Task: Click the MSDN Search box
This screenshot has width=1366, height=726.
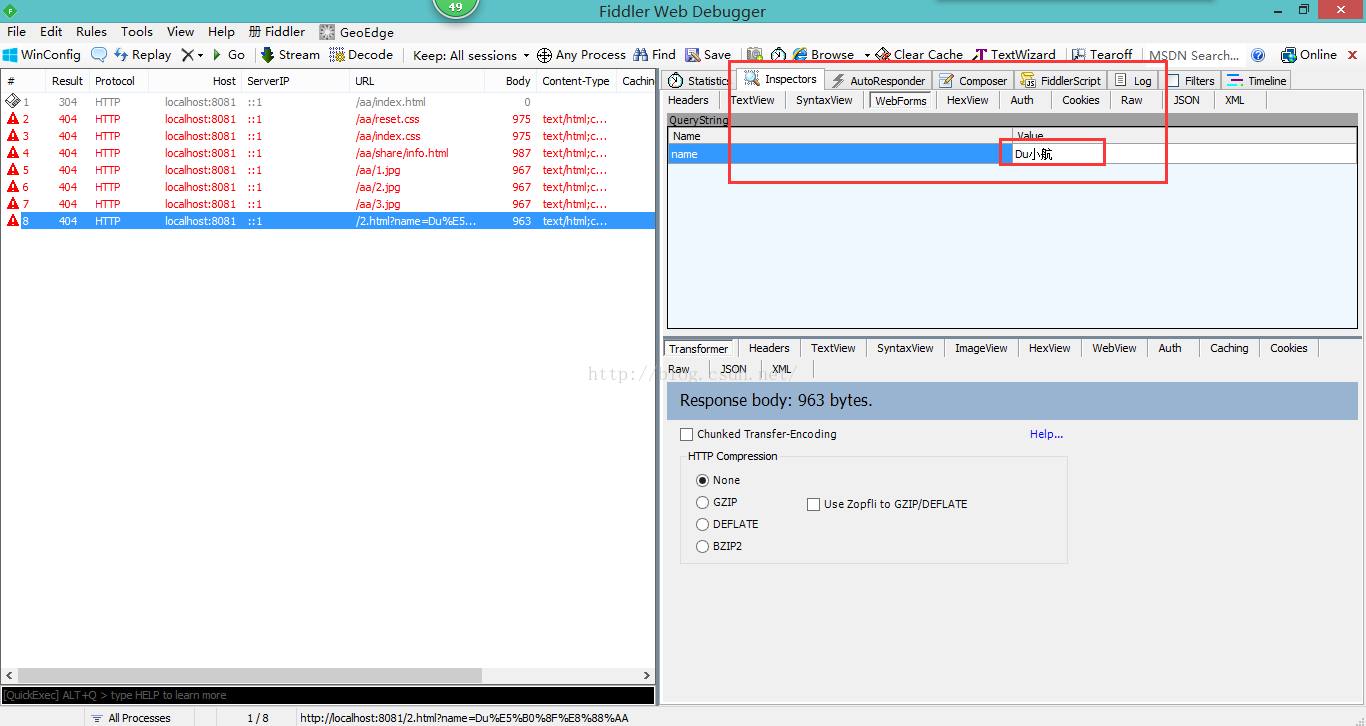Action: (1194, 55)
